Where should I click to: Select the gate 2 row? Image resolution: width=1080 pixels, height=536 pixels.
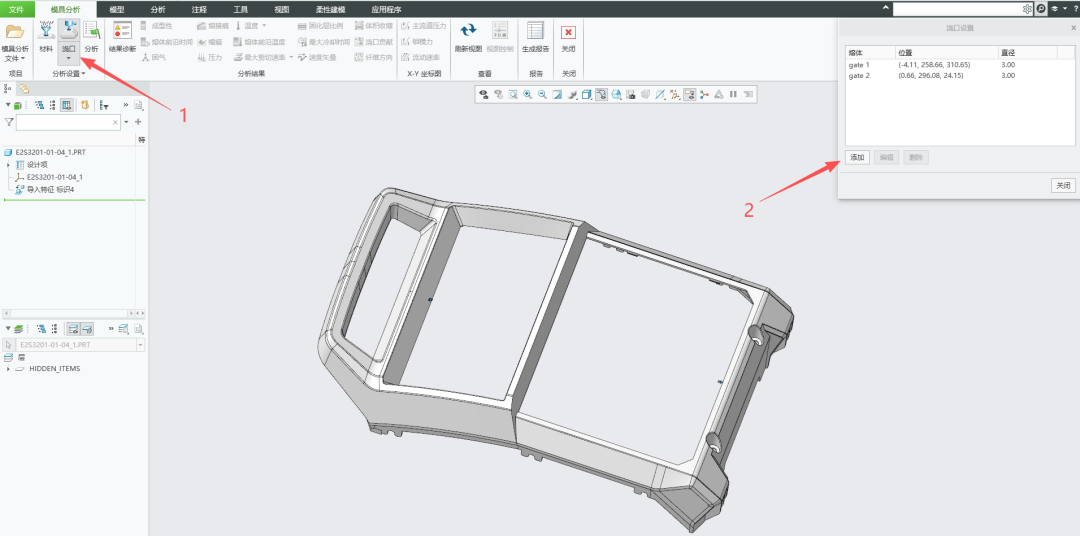tap(960, 75)
